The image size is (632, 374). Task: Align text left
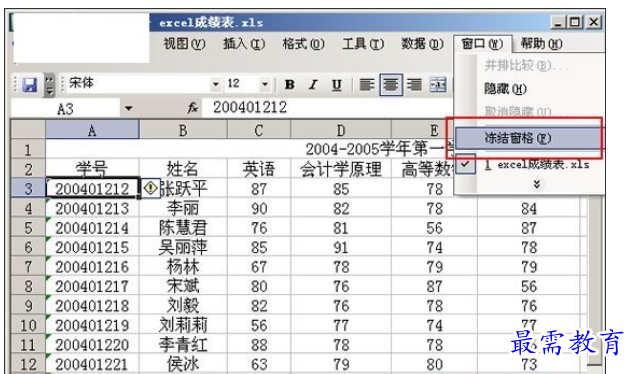pos(366,85)
